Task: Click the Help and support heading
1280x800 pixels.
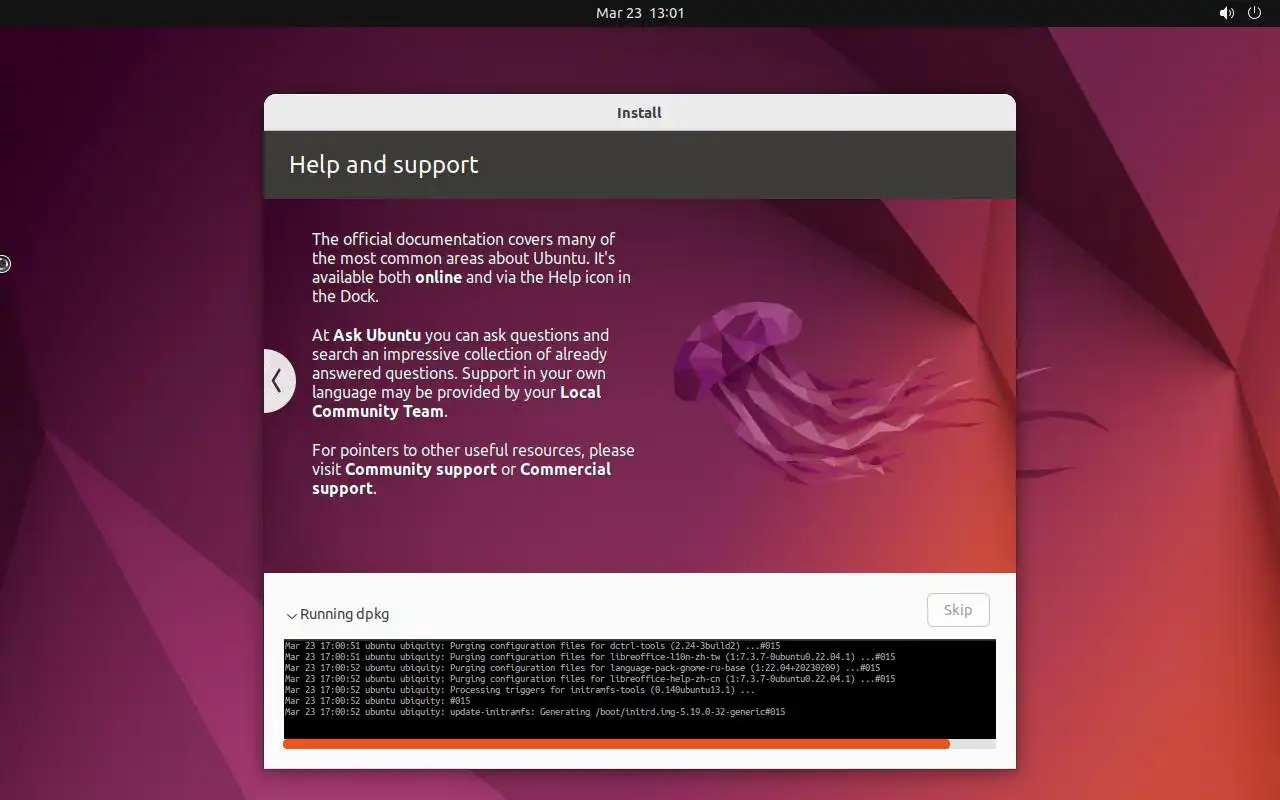Action: coord(384,165)
